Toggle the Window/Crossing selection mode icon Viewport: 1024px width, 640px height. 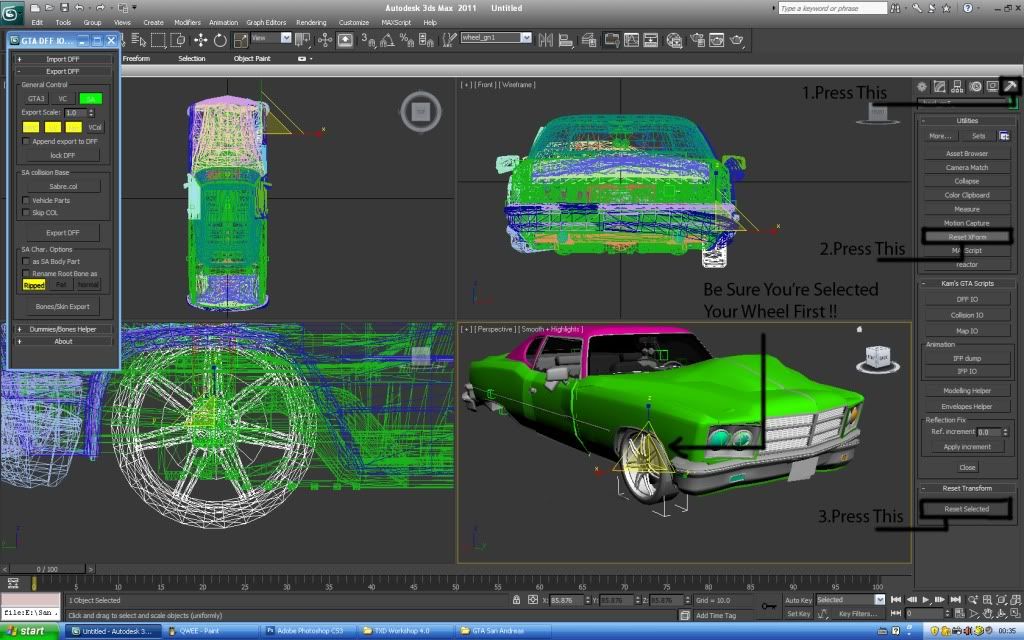pyautogui.click(x=178, y=40)
